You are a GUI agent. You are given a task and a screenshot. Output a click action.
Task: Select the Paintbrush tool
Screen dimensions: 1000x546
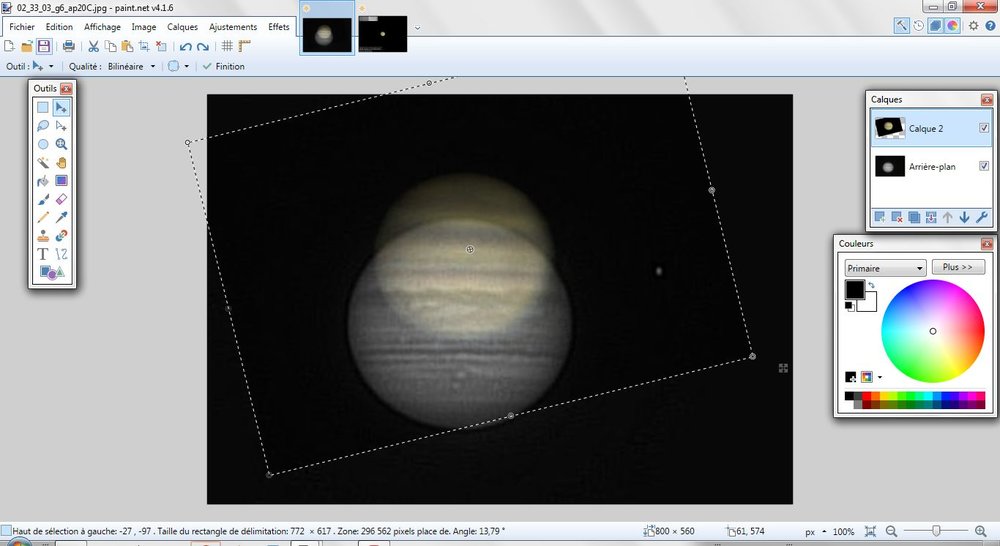click(43, 200)
